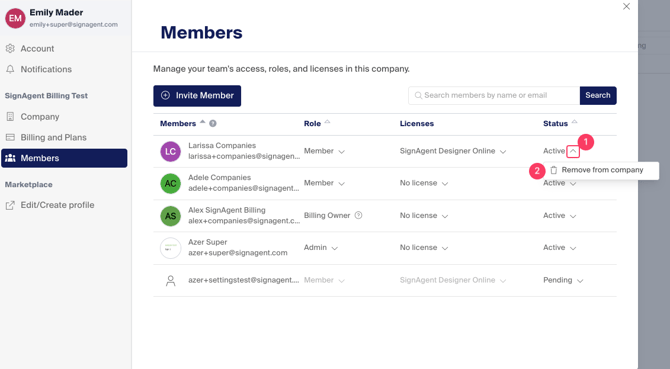Click the placeholder person icon for pending invite
The height and width of the screenshot is (369, 670).
(x=170, y=280)
